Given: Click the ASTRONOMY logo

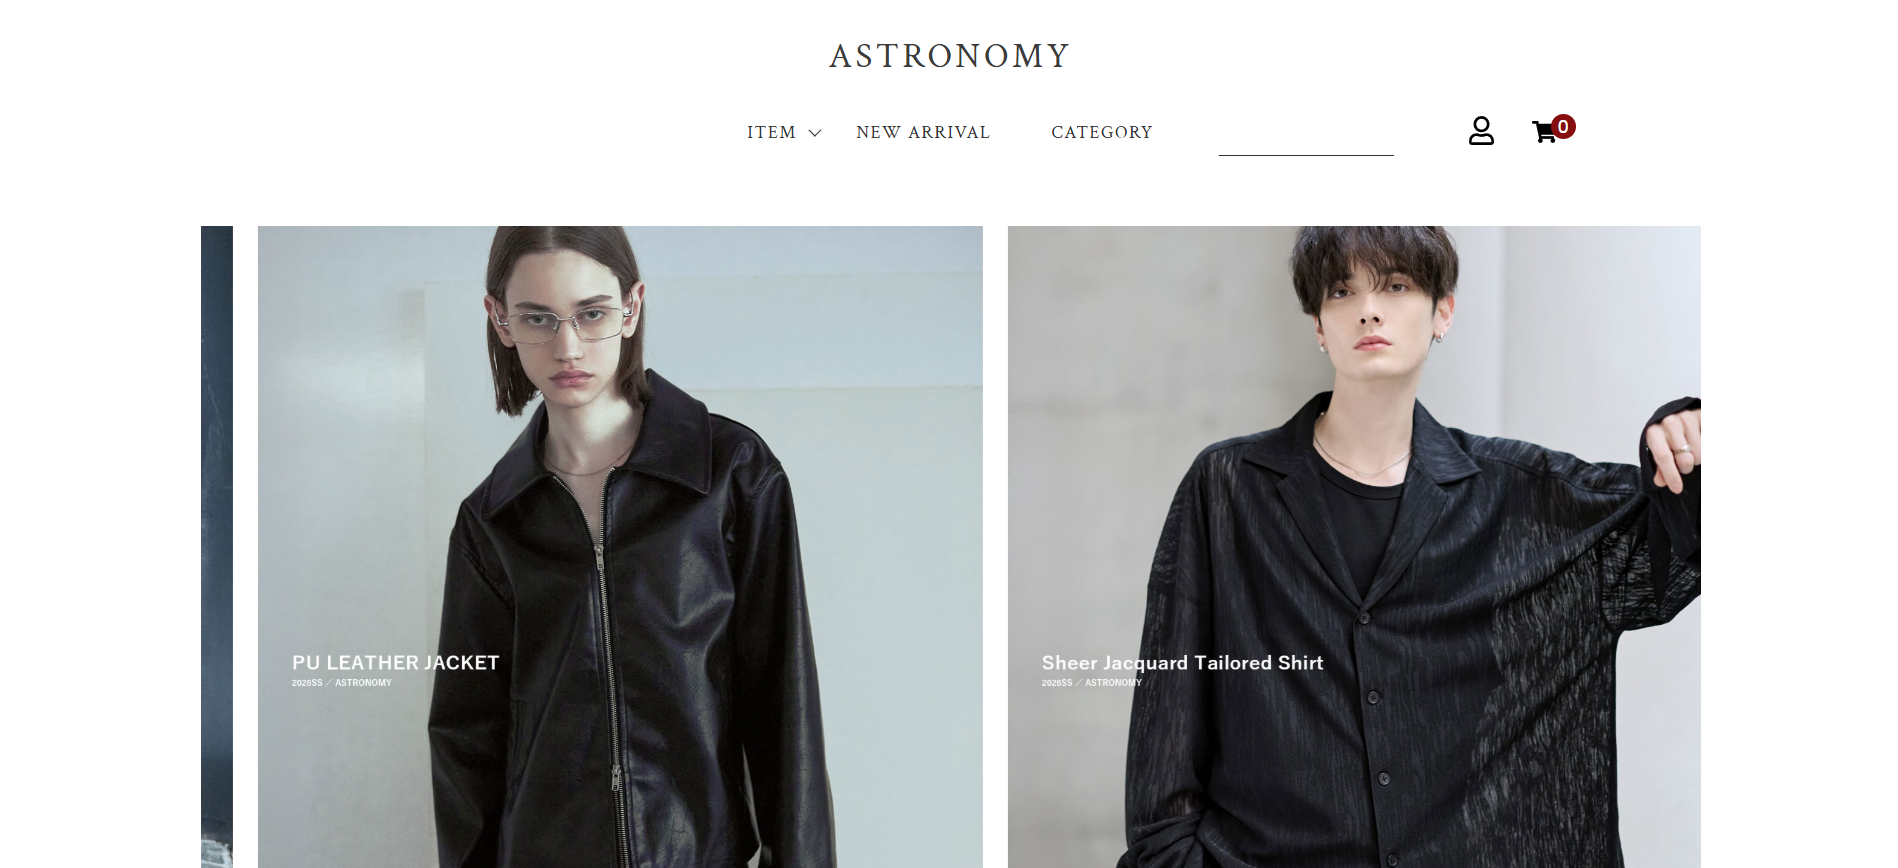Looking at the screenshot, I should coord(950,56).
